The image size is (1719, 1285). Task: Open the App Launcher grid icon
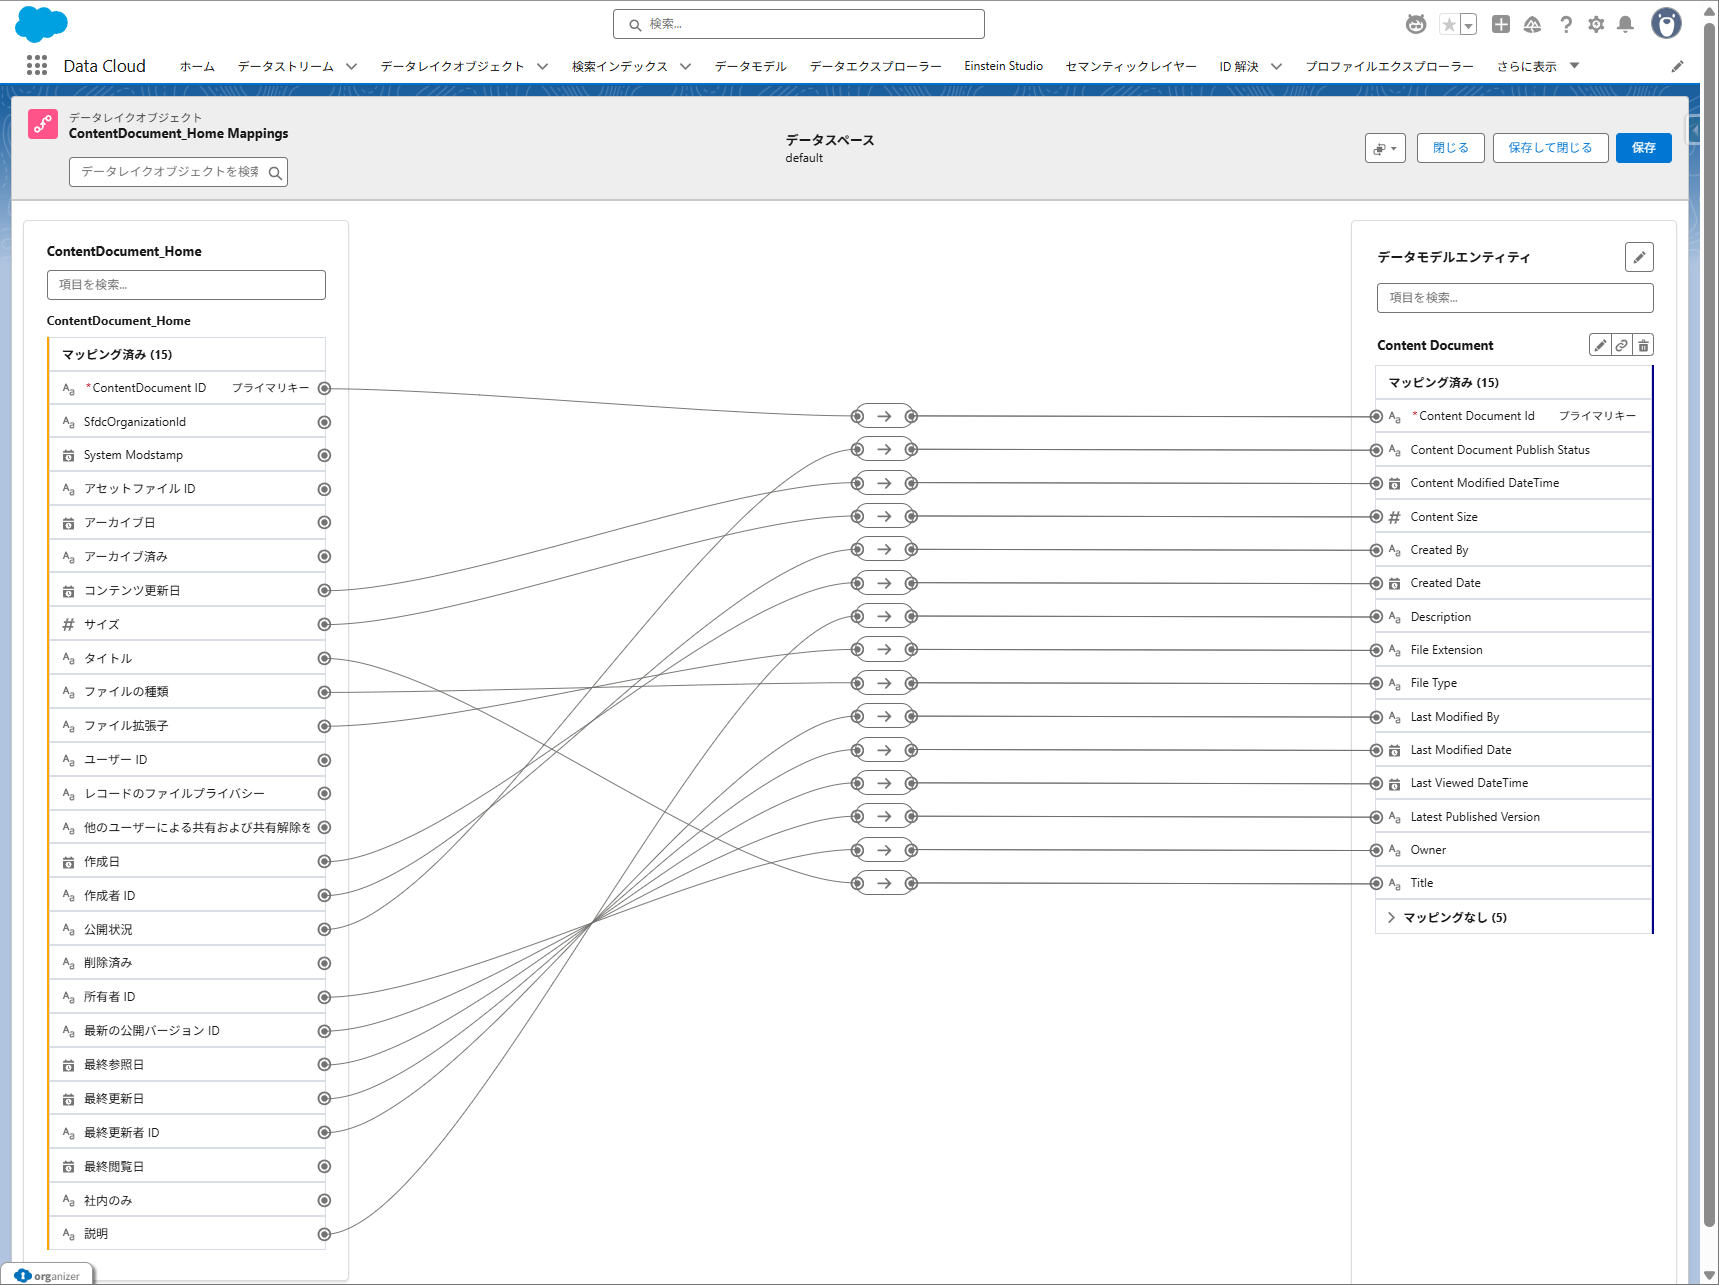37,66
